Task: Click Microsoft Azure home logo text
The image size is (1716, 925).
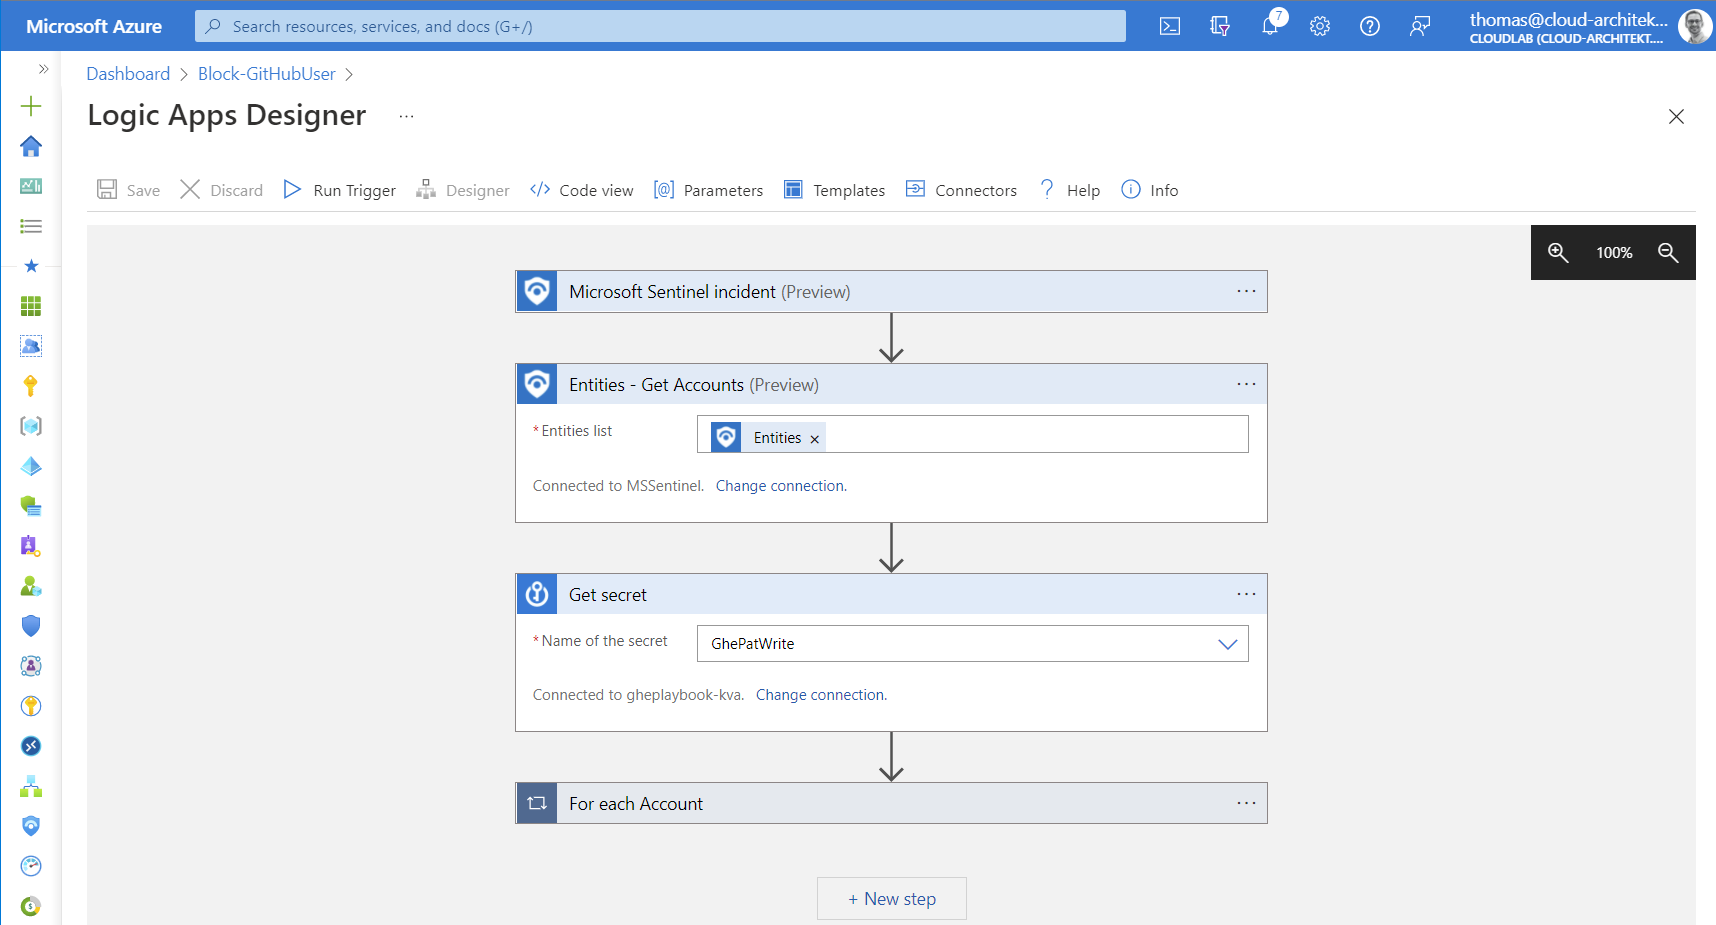Action: pos(94,26)
